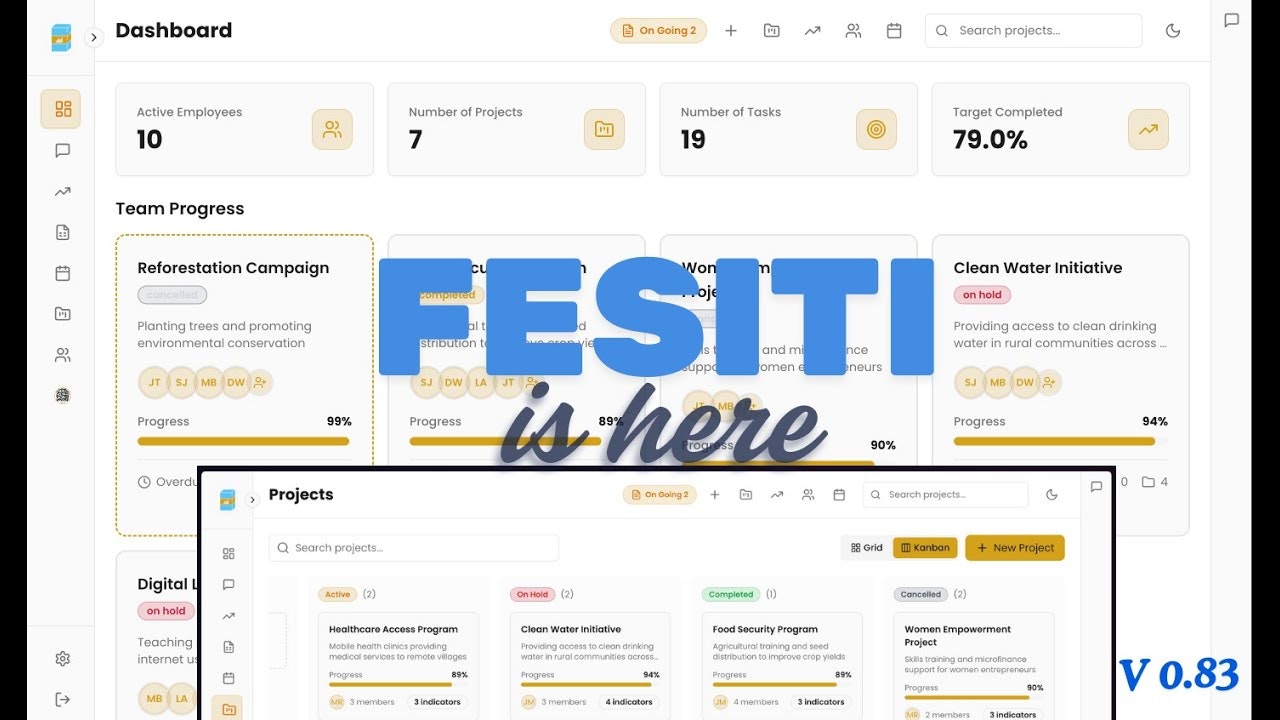Click cancelled badge on Reforestation Campaign
Image resolution: width=1280 pixels, height=720 pixels.
coord(172,295)
